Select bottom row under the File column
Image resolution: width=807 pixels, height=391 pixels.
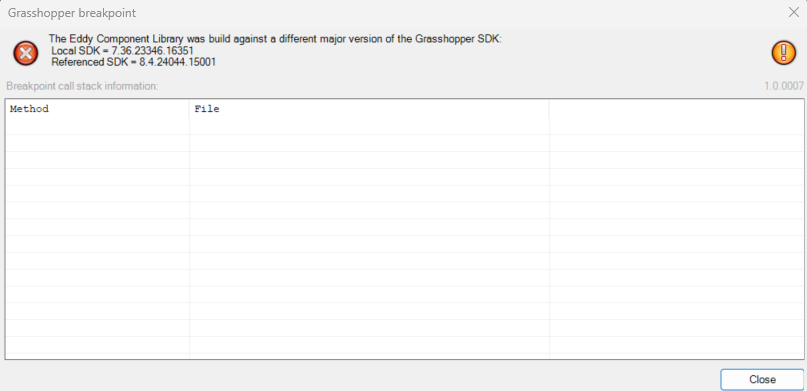[369, 345]
